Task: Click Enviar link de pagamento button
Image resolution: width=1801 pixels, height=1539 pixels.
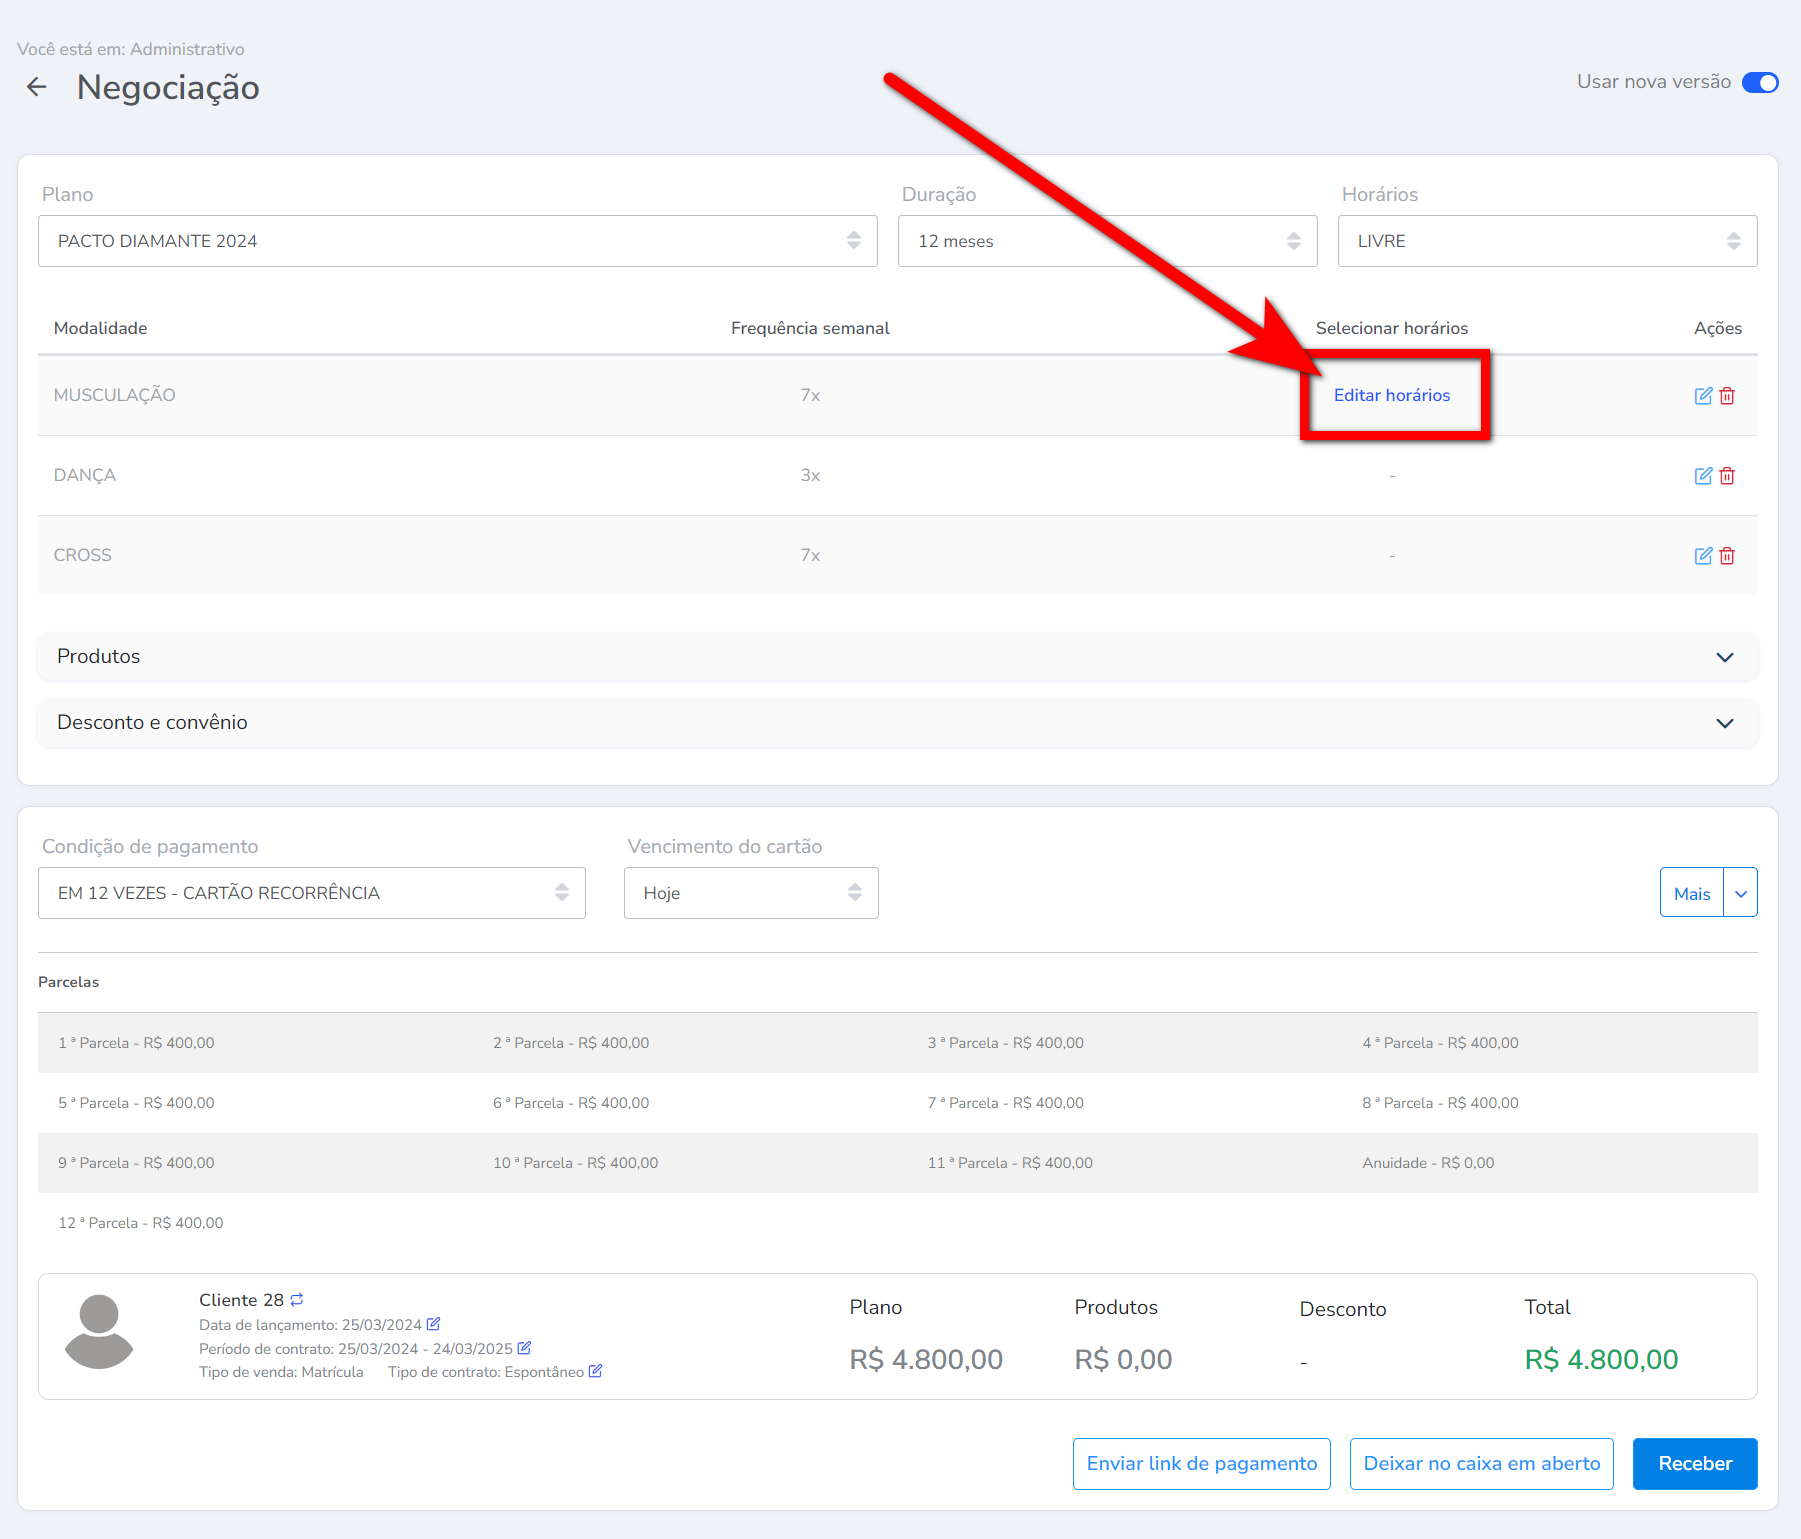Action: click(1201, 1463)
